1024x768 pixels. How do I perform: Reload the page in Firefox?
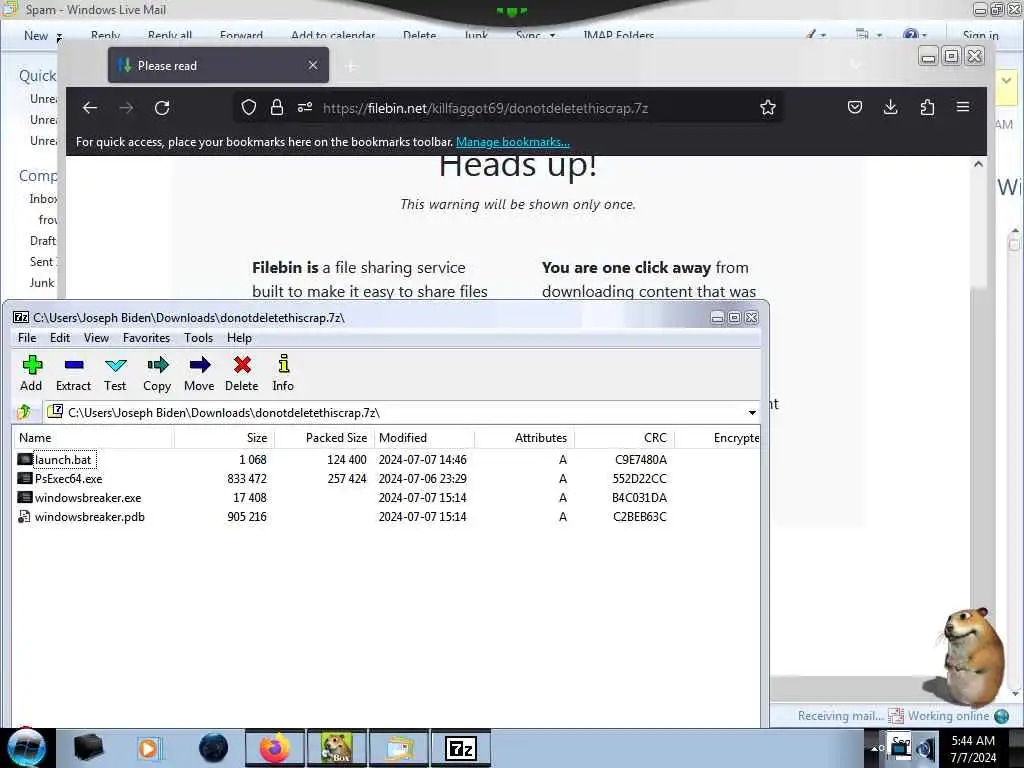[x=162, y=108]
